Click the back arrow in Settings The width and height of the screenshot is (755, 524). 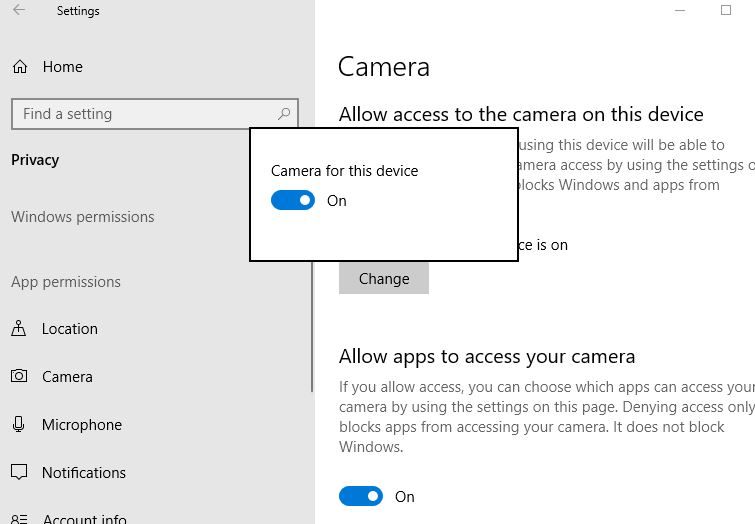[19, 11]
